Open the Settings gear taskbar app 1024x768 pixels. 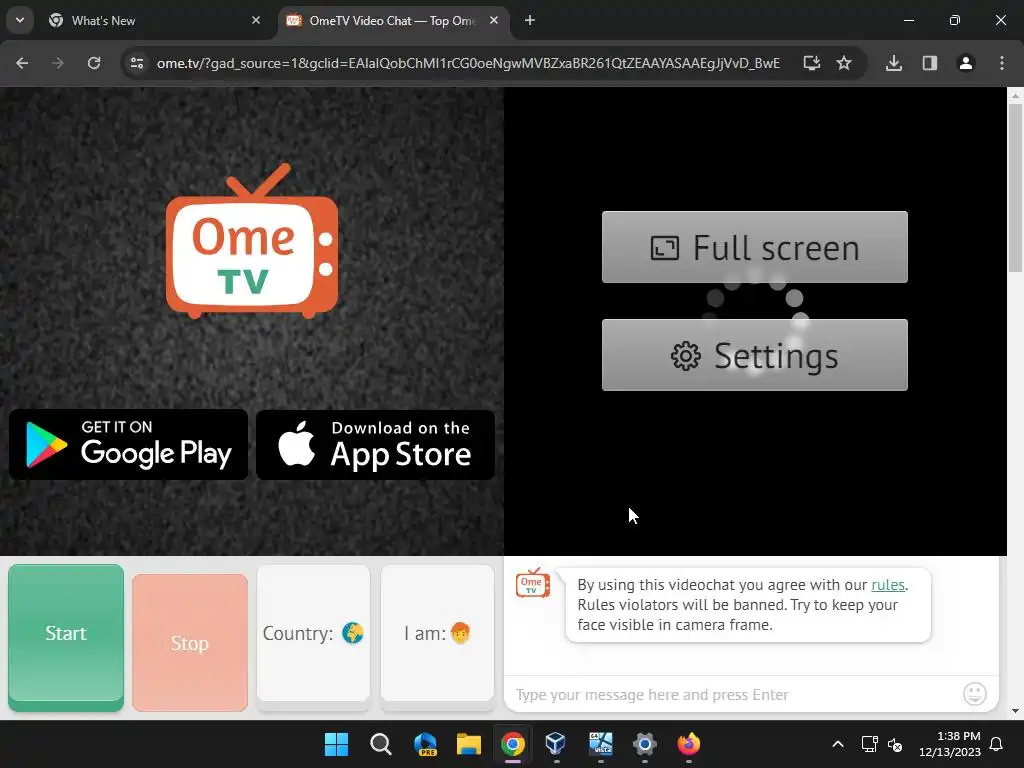tap(645, 744)
